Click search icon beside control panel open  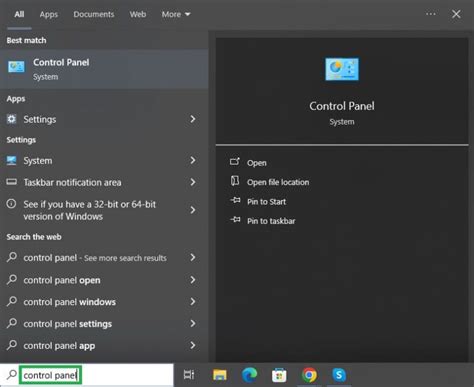(12, 280)
